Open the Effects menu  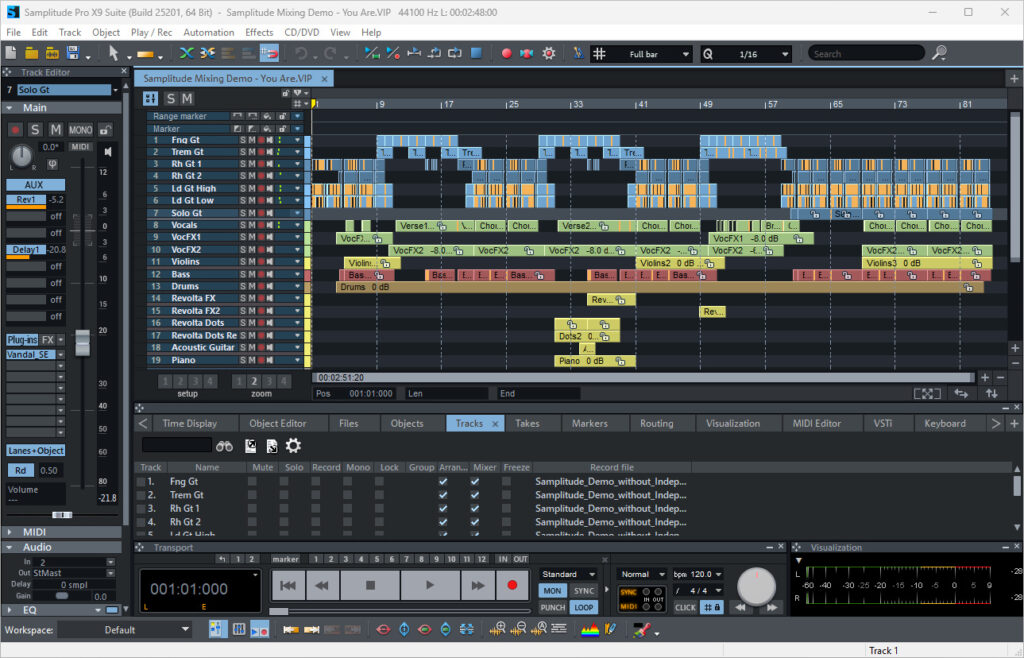click(259, 33)
